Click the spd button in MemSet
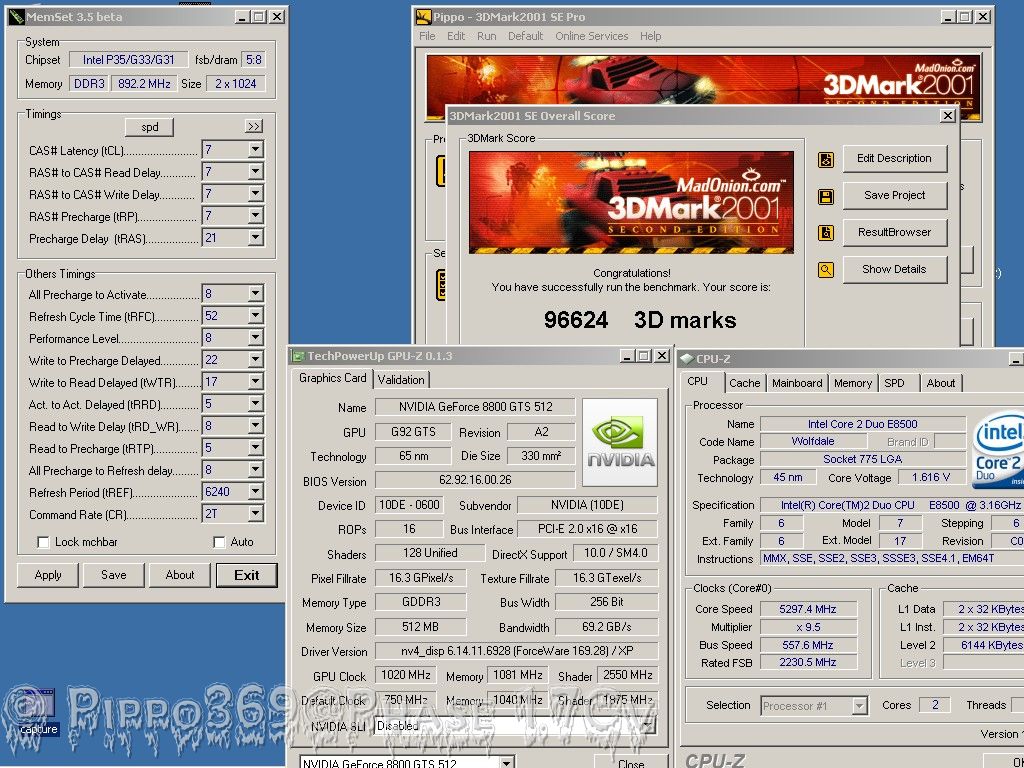The width and height of the screenshot is (1024, 768). (x=150, y=127)
